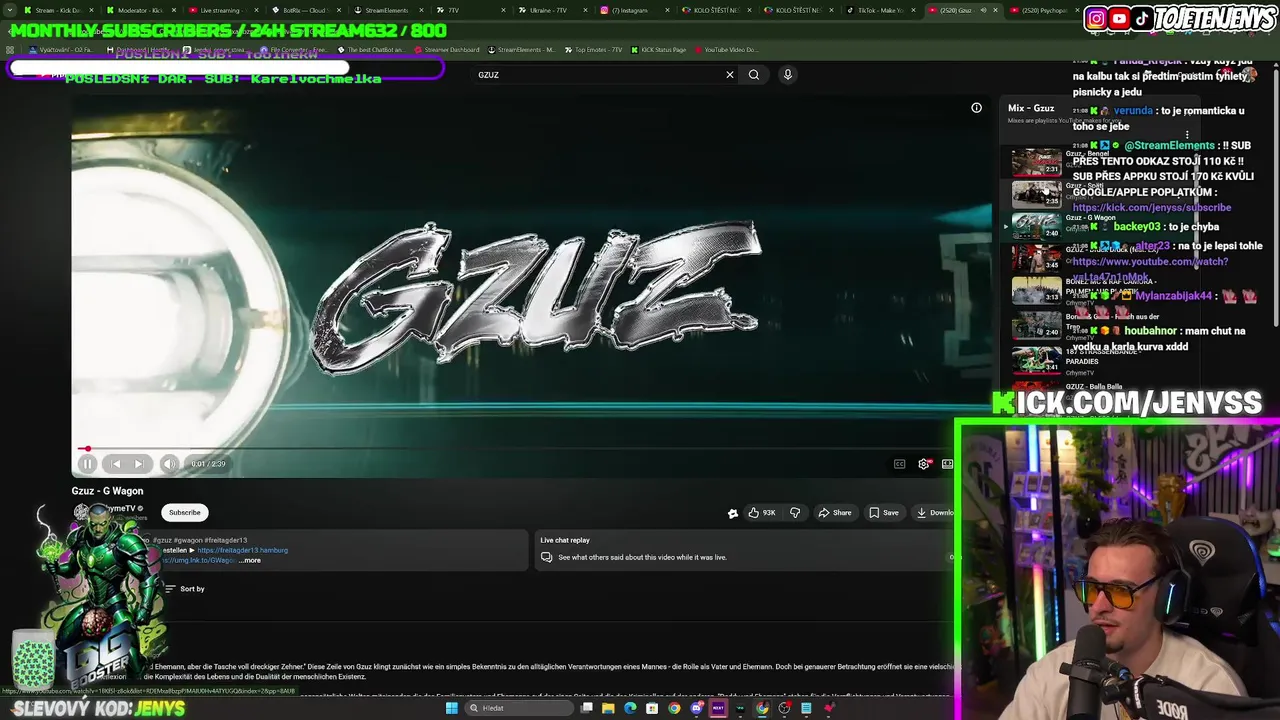
Task: Open Task View from taskbar
Action: pos(587,708)
